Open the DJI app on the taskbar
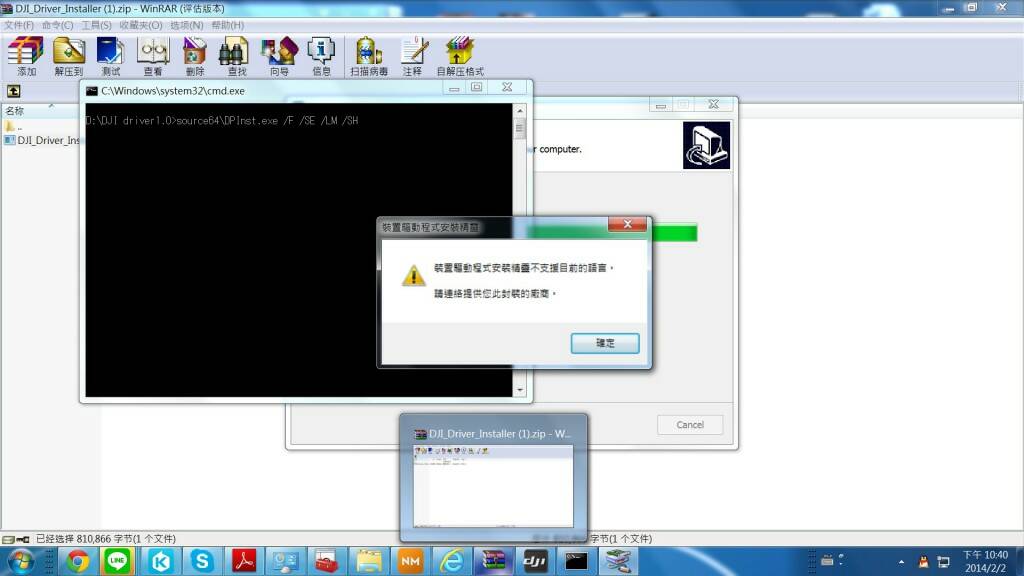Image resolution: width=1024 pixels, height=576 pixels. (x=535, y=561)
